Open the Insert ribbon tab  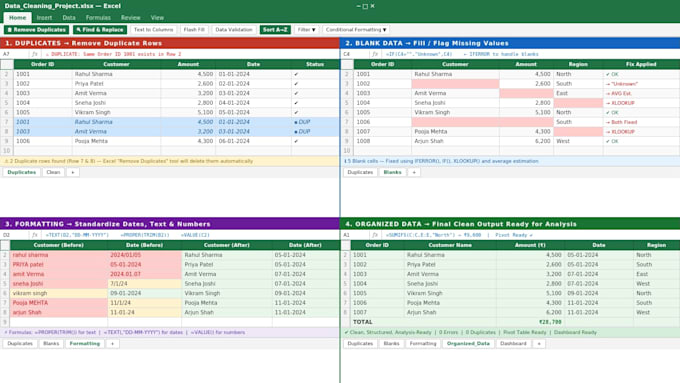click(x=44, y=18)
